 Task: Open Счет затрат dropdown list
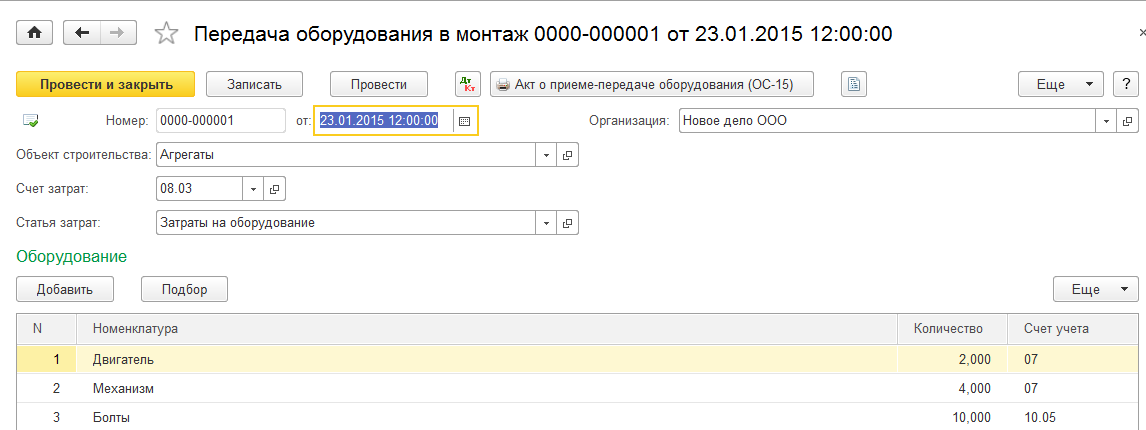[253, 187]
